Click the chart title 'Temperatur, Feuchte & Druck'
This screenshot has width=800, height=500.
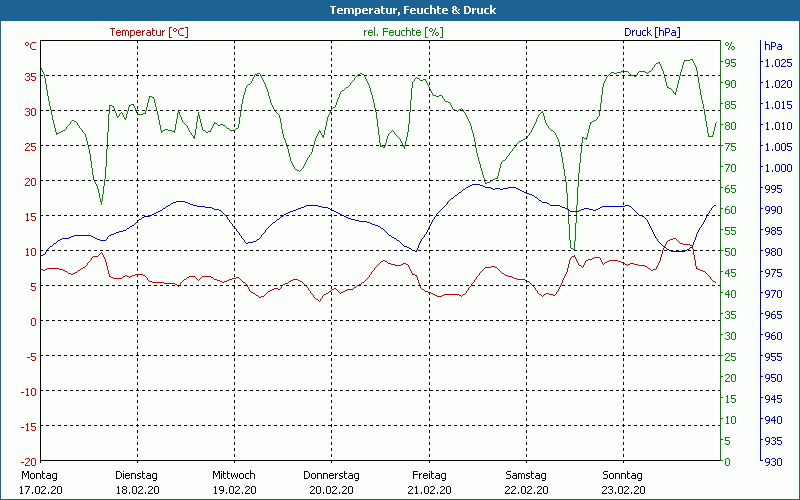[399, 10]
